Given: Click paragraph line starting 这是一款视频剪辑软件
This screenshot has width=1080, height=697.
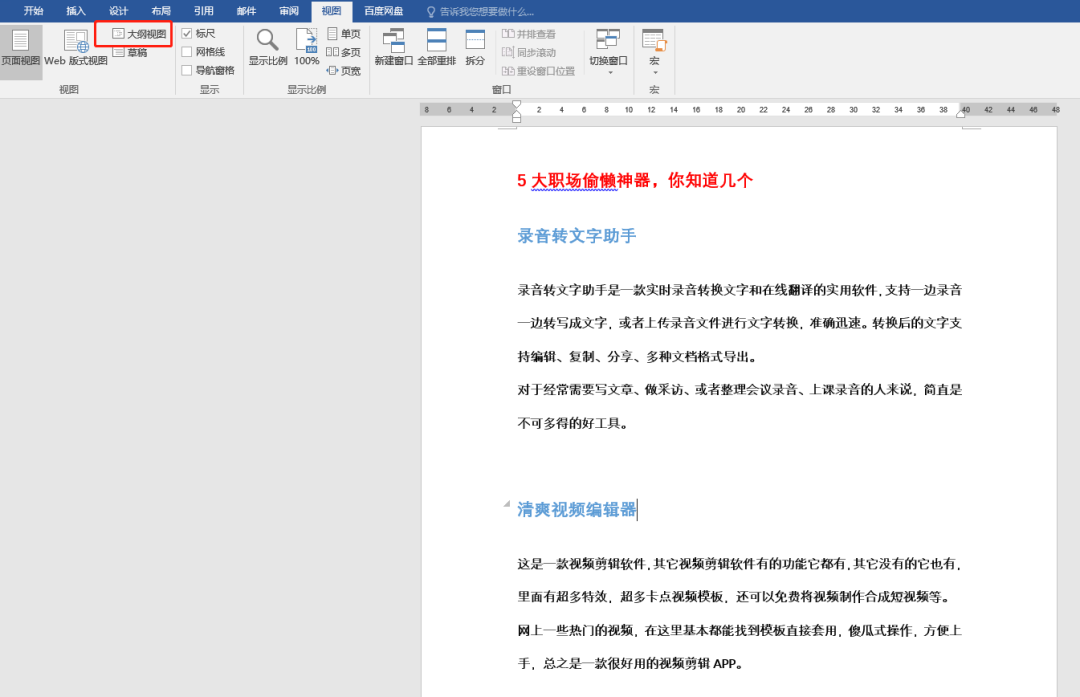Looking at the screenshot, I should point(740,564).
